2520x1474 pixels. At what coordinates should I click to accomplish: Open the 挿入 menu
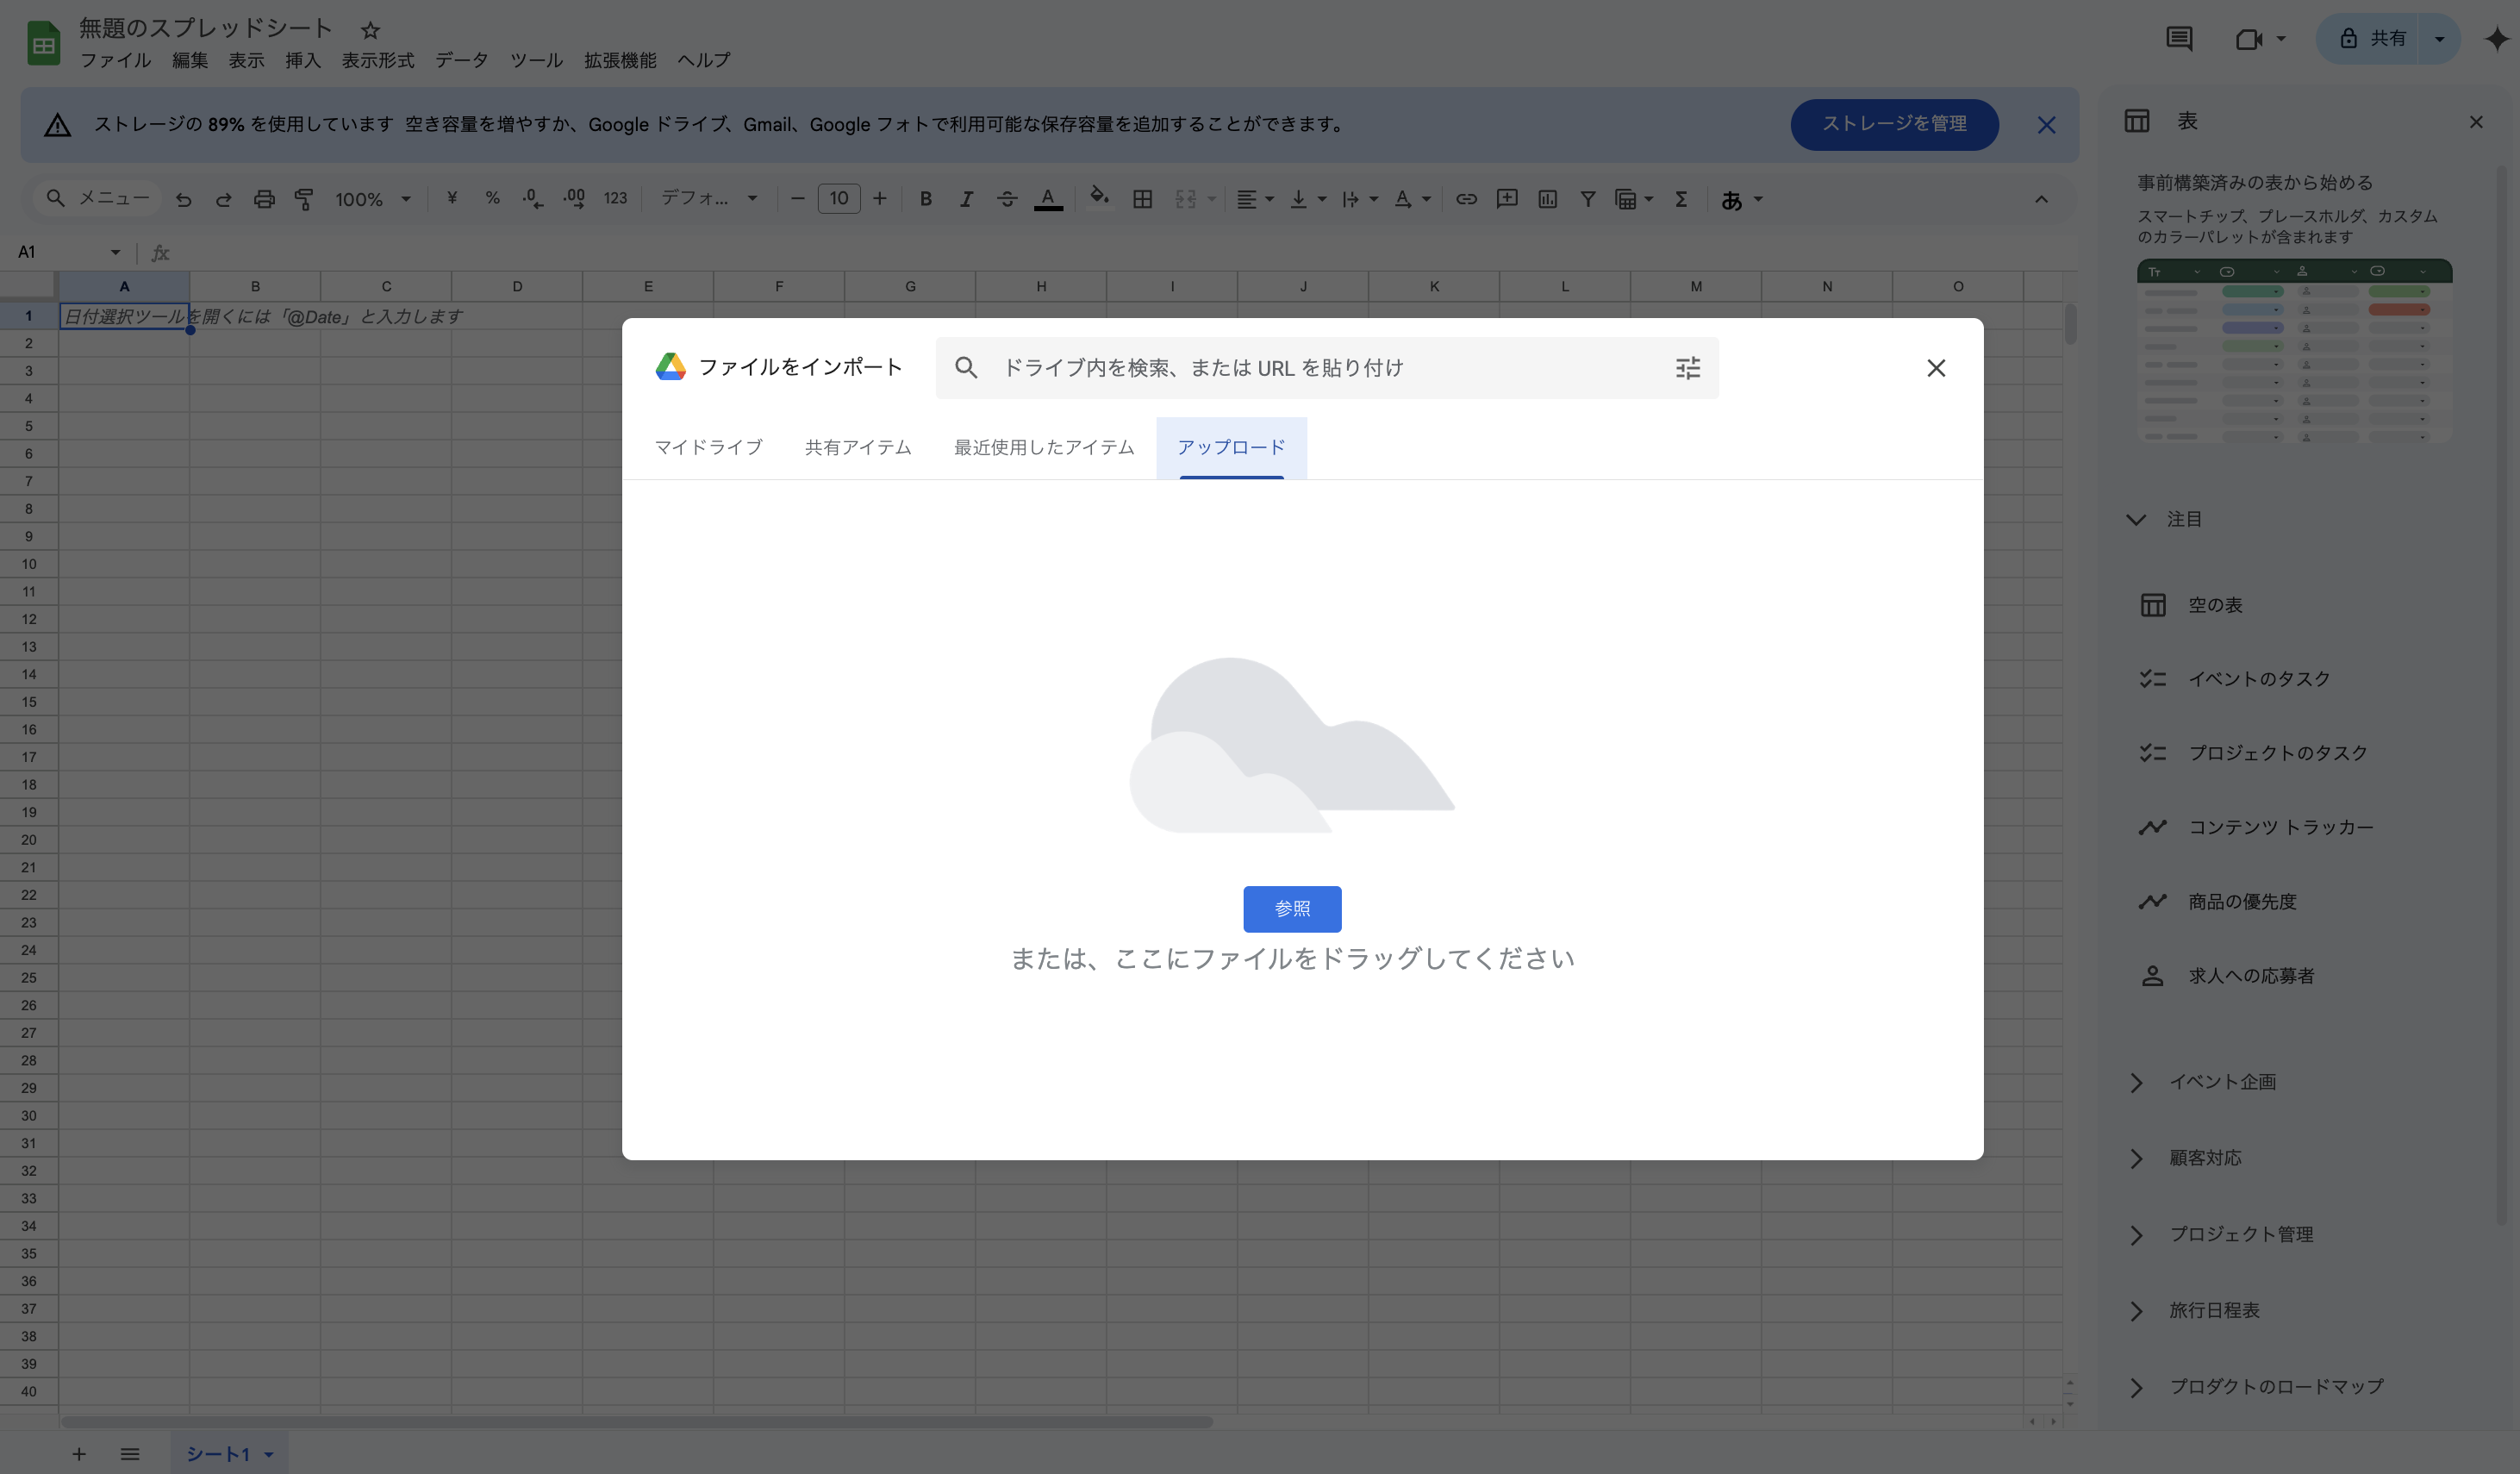pos(303,60)
